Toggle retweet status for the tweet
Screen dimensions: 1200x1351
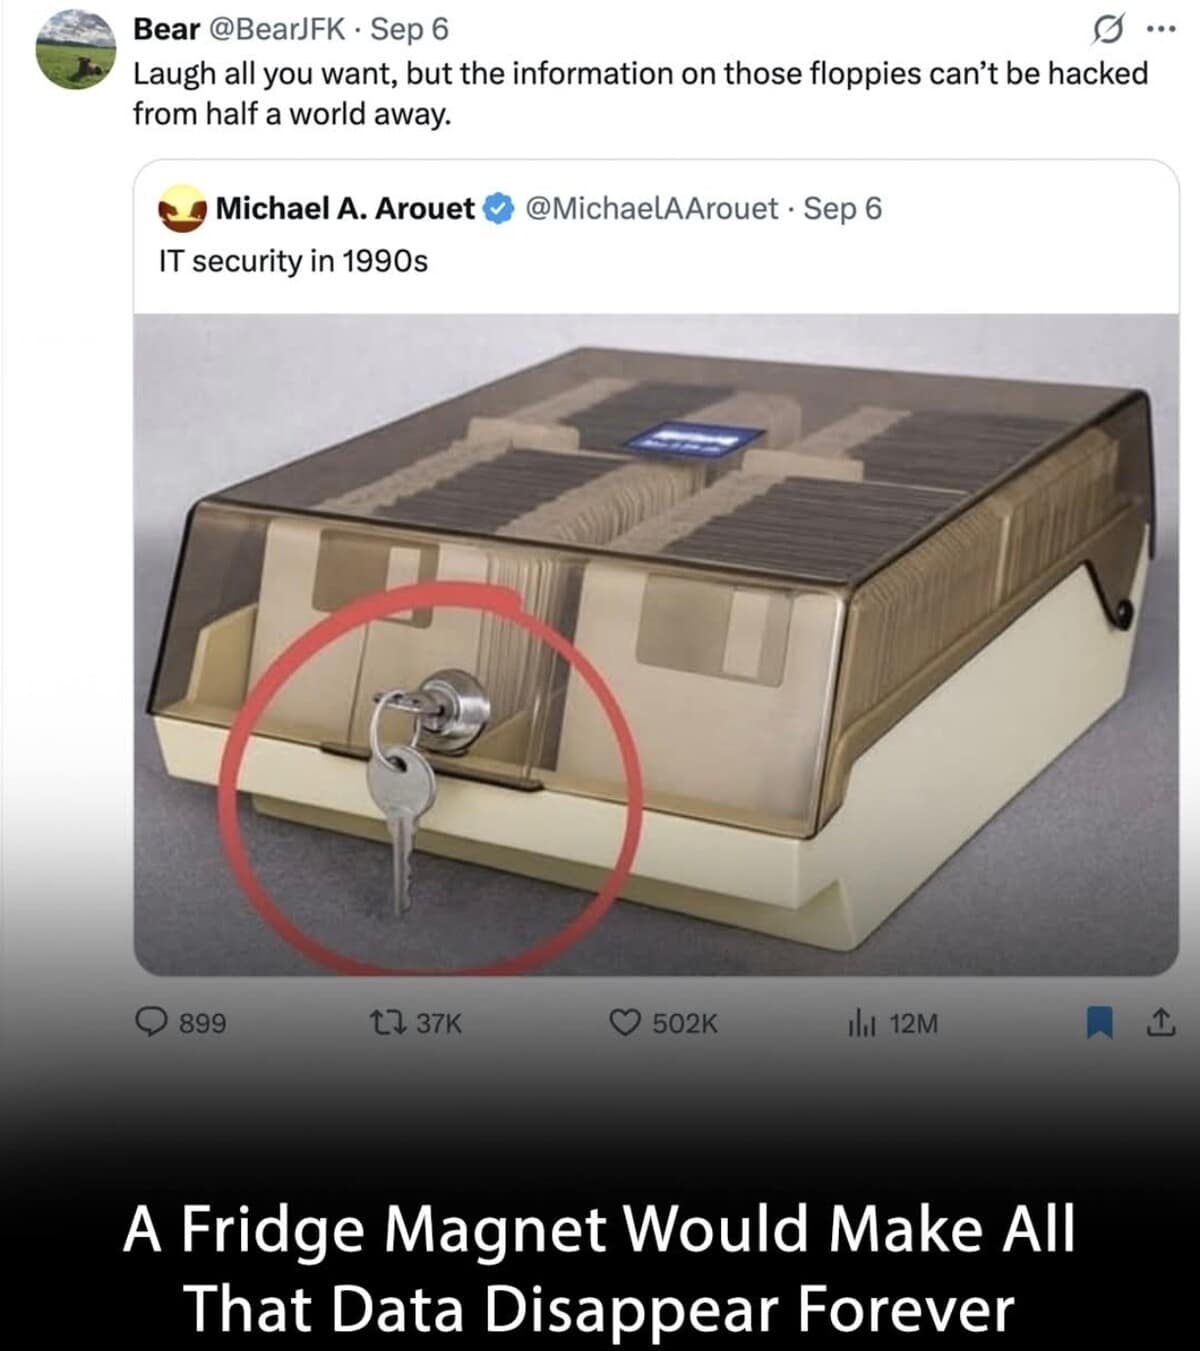point(396,1021)
